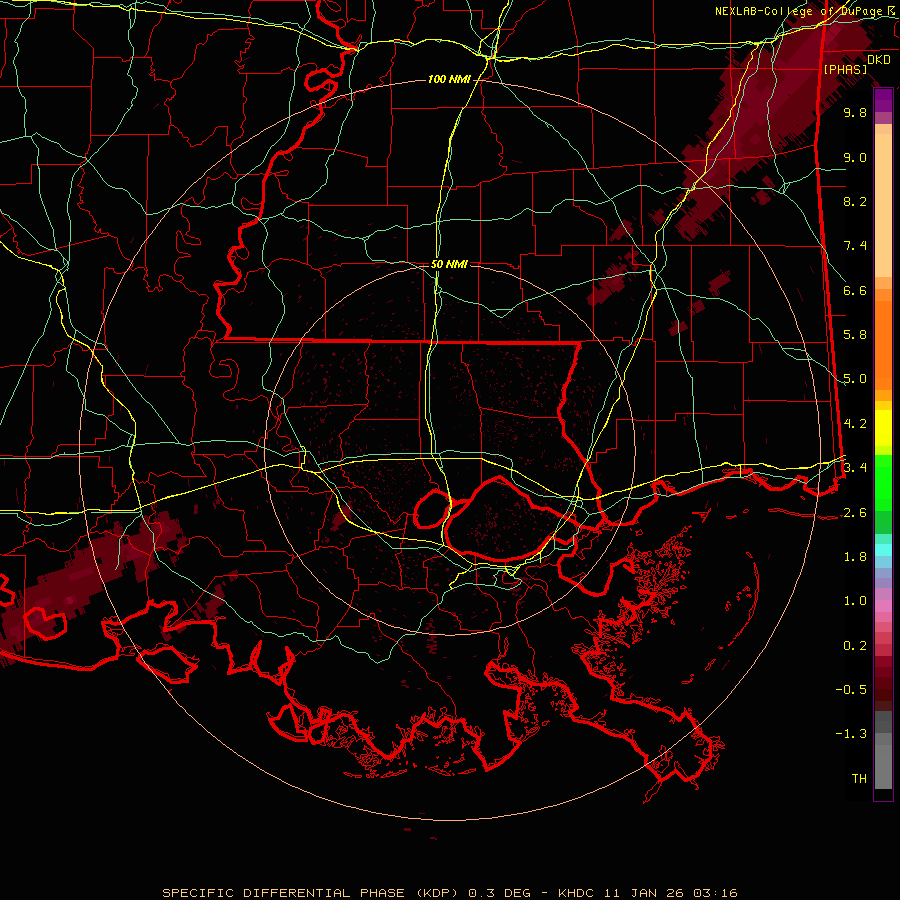900x900 pixels.
Task: Click the 3.4 value on the color scale
Action: [855, 468]
